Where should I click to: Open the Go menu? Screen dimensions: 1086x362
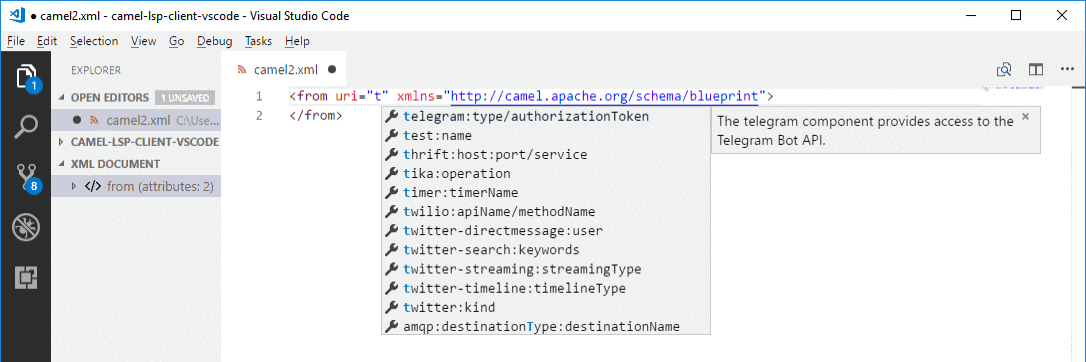tap(177, 41)
